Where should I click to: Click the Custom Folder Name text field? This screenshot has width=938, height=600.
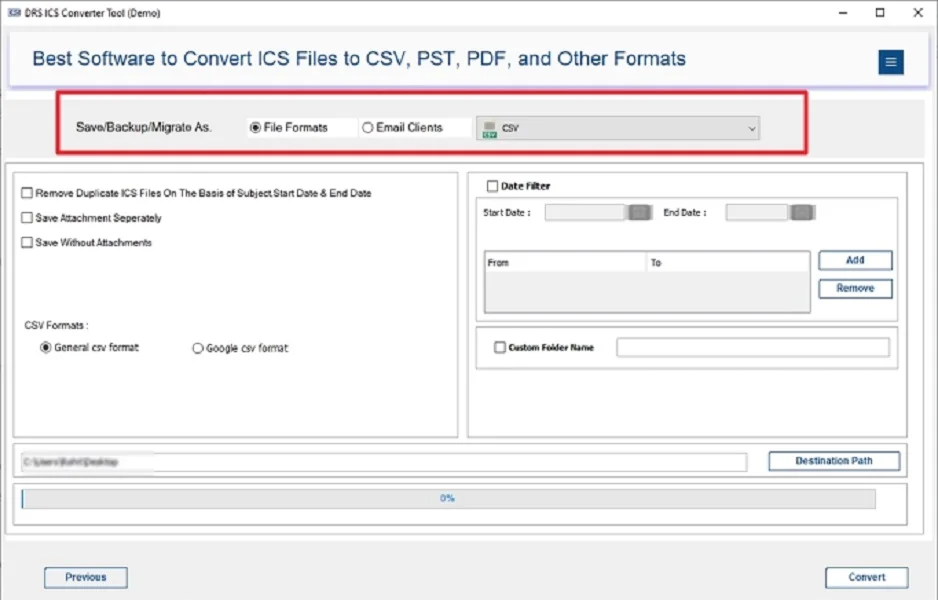752,348
